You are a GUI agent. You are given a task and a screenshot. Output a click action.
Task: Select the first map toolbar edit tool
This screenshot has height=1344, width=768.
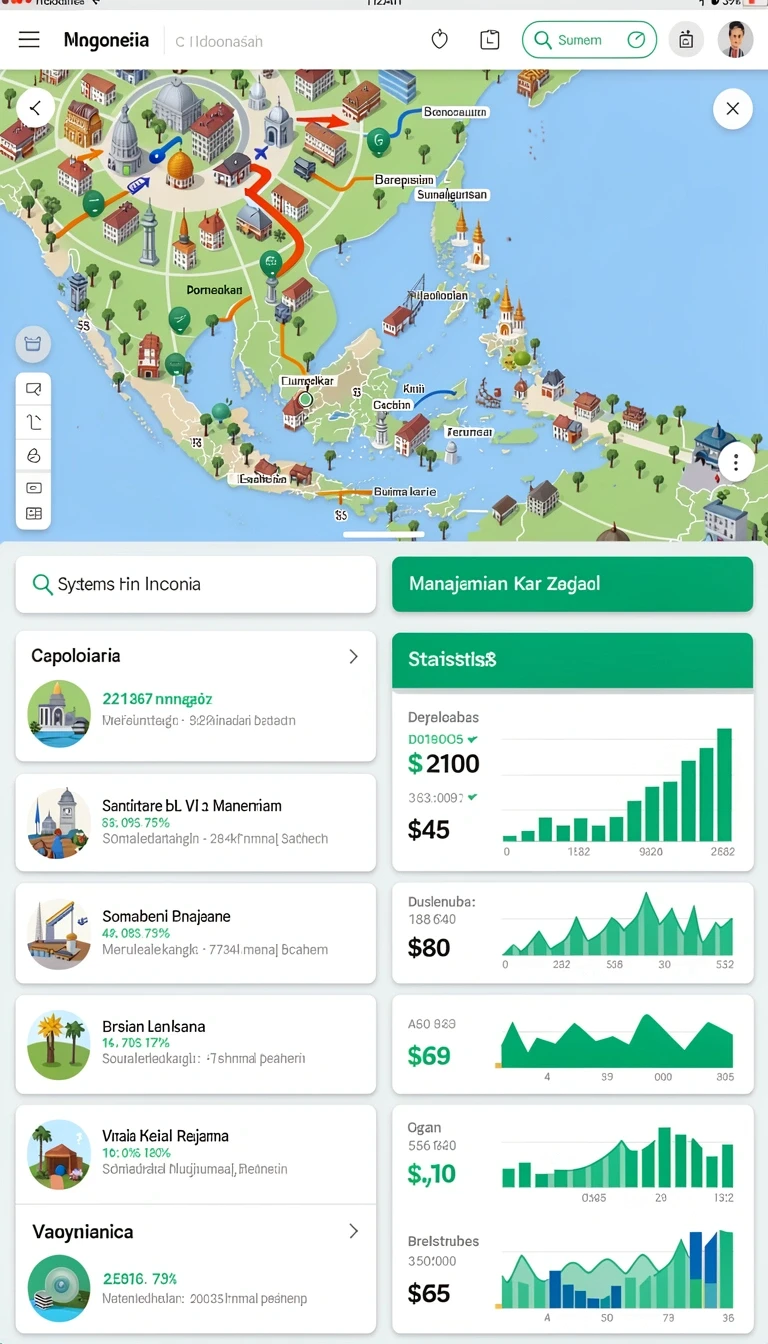[x=34, y=390]
